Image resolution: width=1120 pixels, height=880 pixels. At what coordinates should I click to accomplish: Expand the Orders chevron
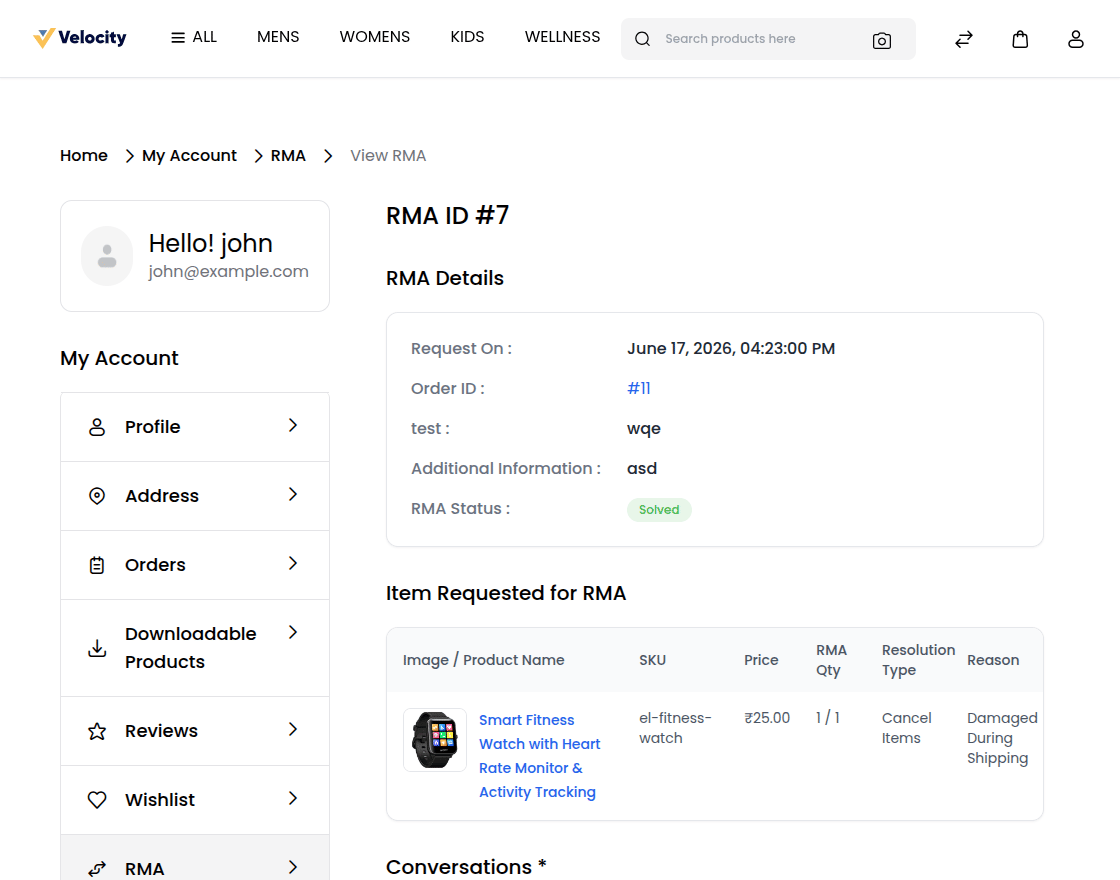click(x=293, y=564)
